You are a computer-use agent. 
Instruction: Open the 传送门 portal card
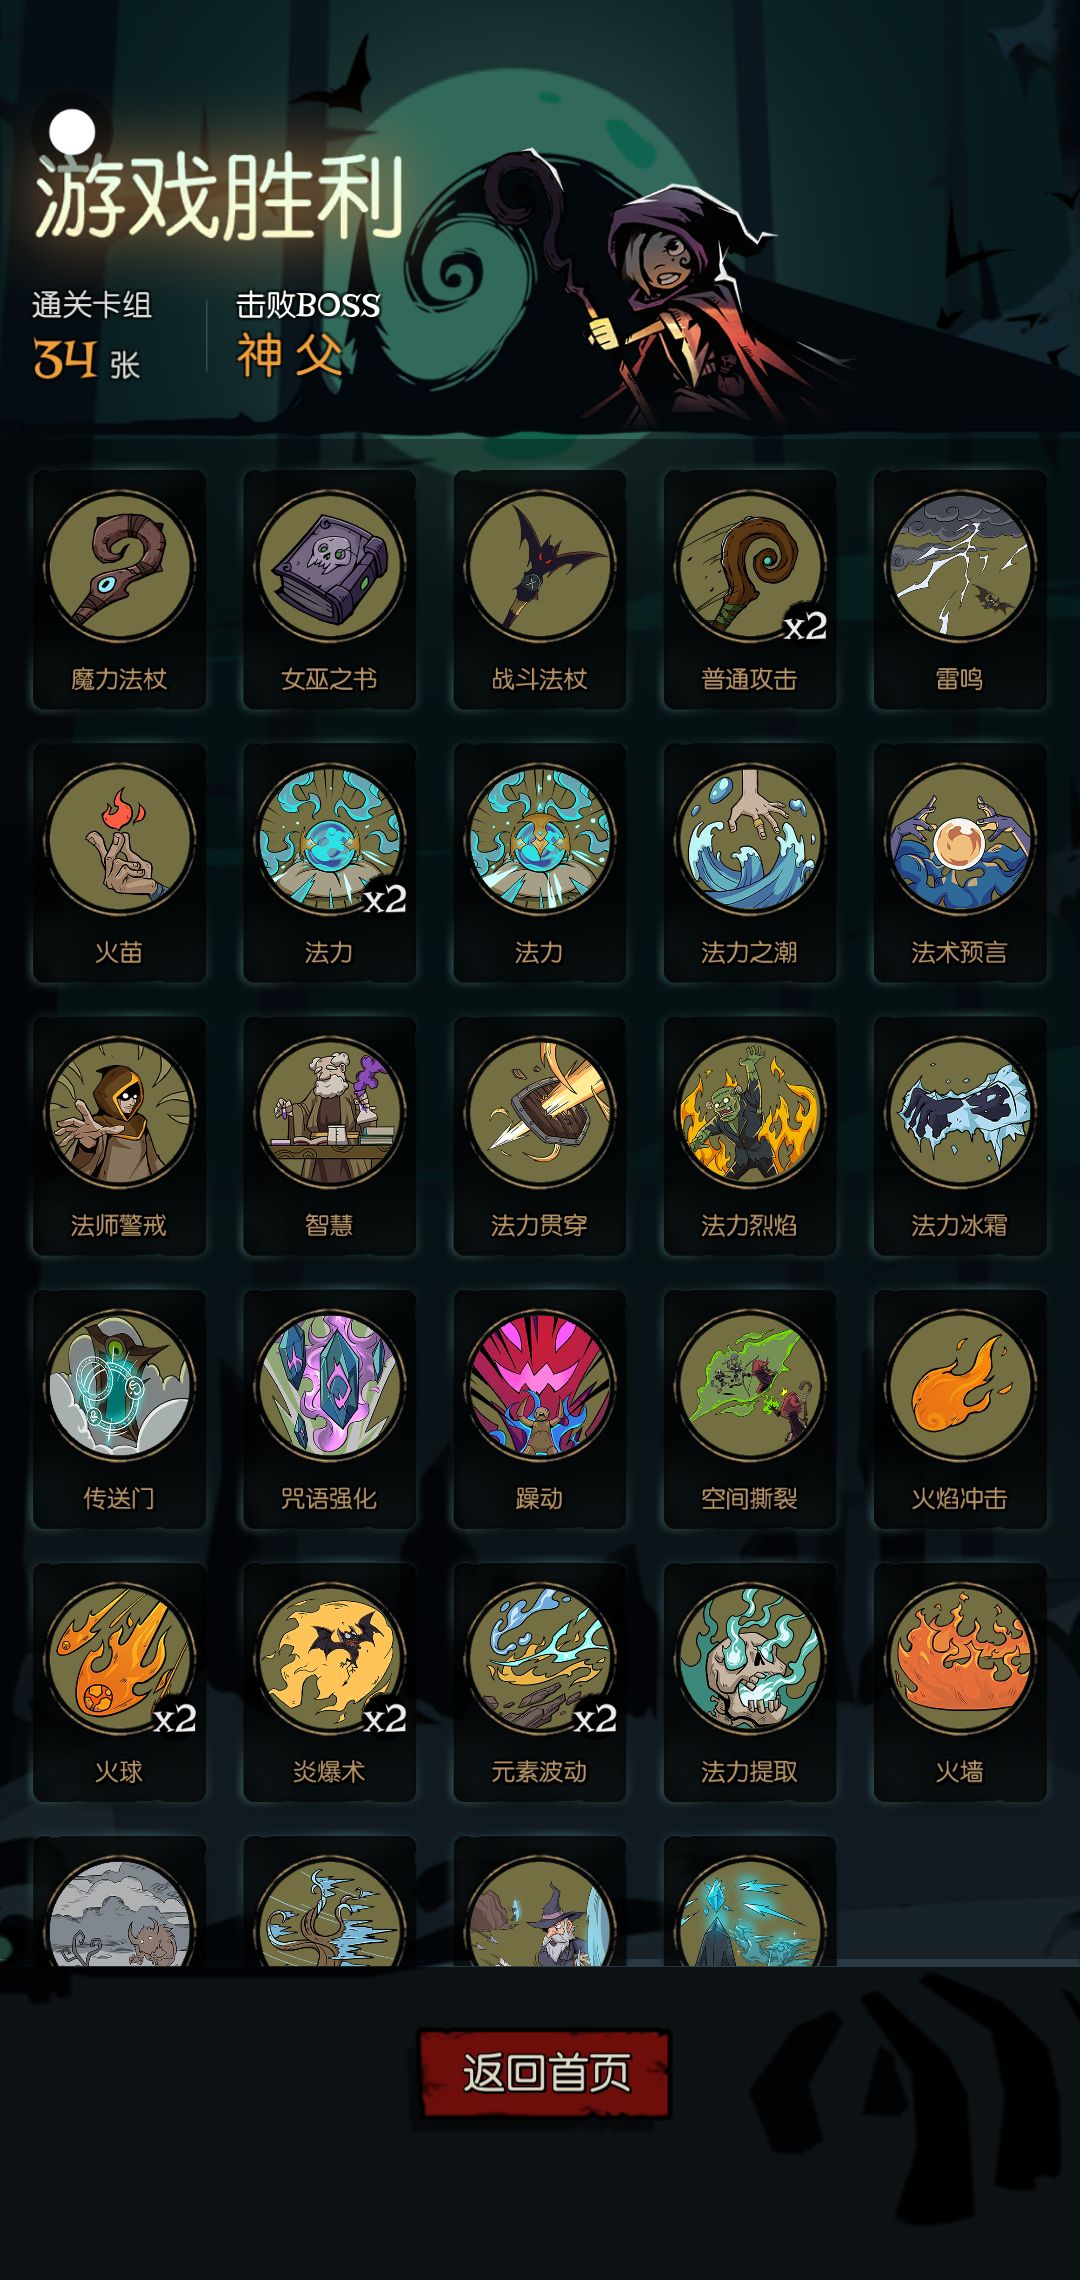pos(119,1409)
